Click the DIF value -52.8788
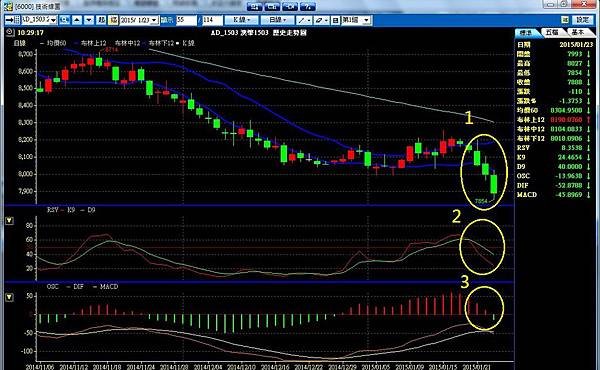 tap(569, 185)
